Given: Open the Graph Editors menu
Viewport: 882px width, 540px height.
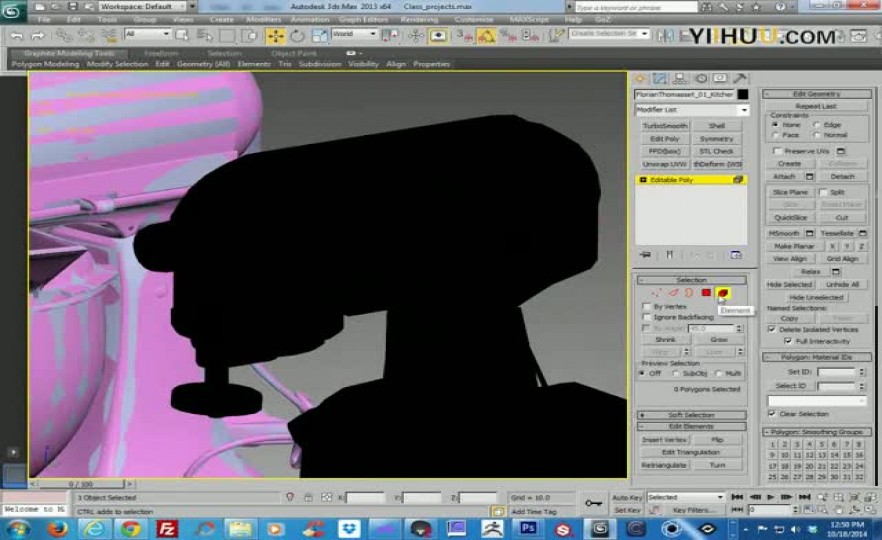Looking at the screenshot, I should 363,20.
